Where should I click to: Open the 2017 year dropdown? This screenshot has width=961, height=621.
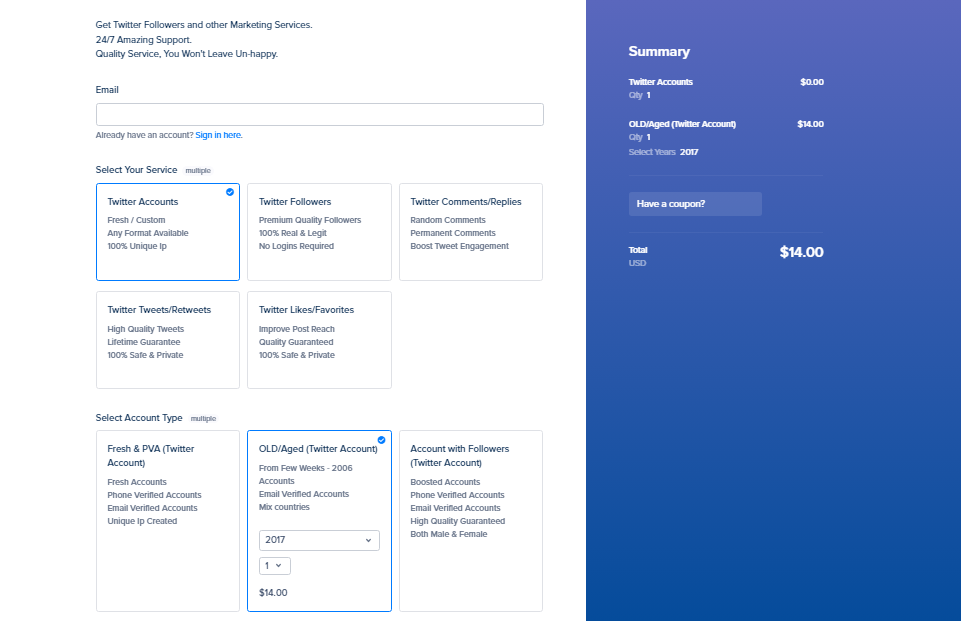point(319,540)
